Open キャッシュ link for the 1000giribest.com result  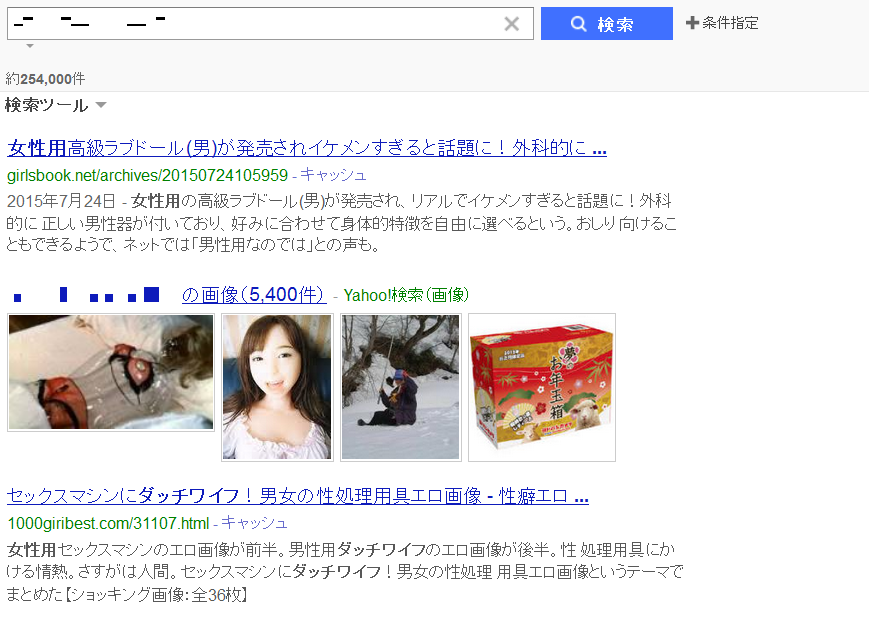coord(254,523)
